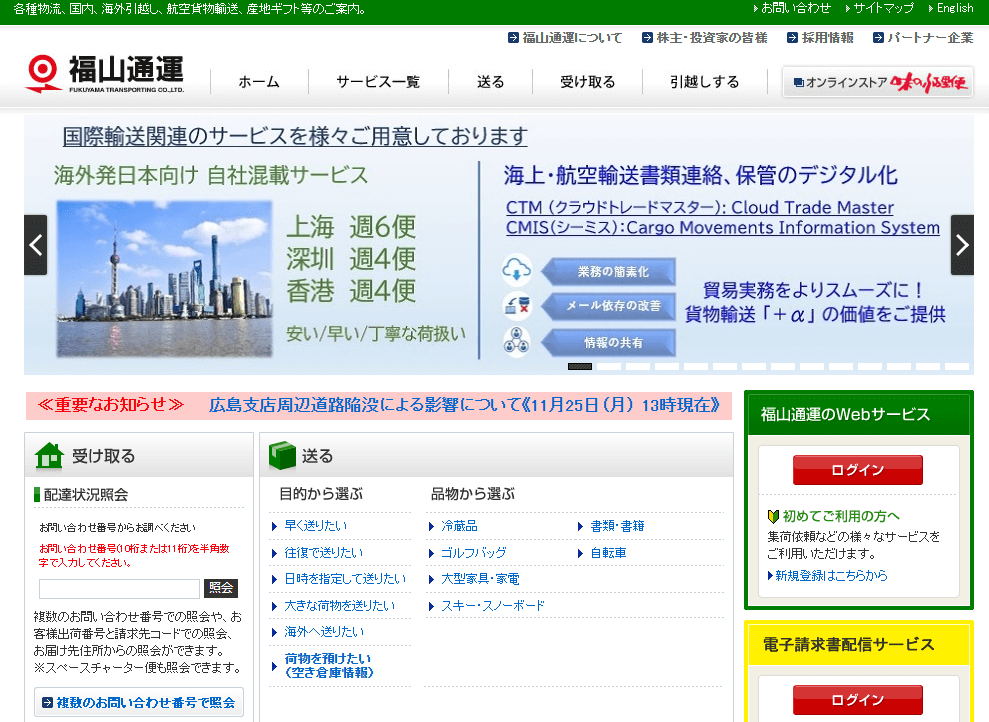Click the beginner mark icon beside 初めてご利用の方へ
This screenshot has width=989, height=722.
click(x=773, y=516)
